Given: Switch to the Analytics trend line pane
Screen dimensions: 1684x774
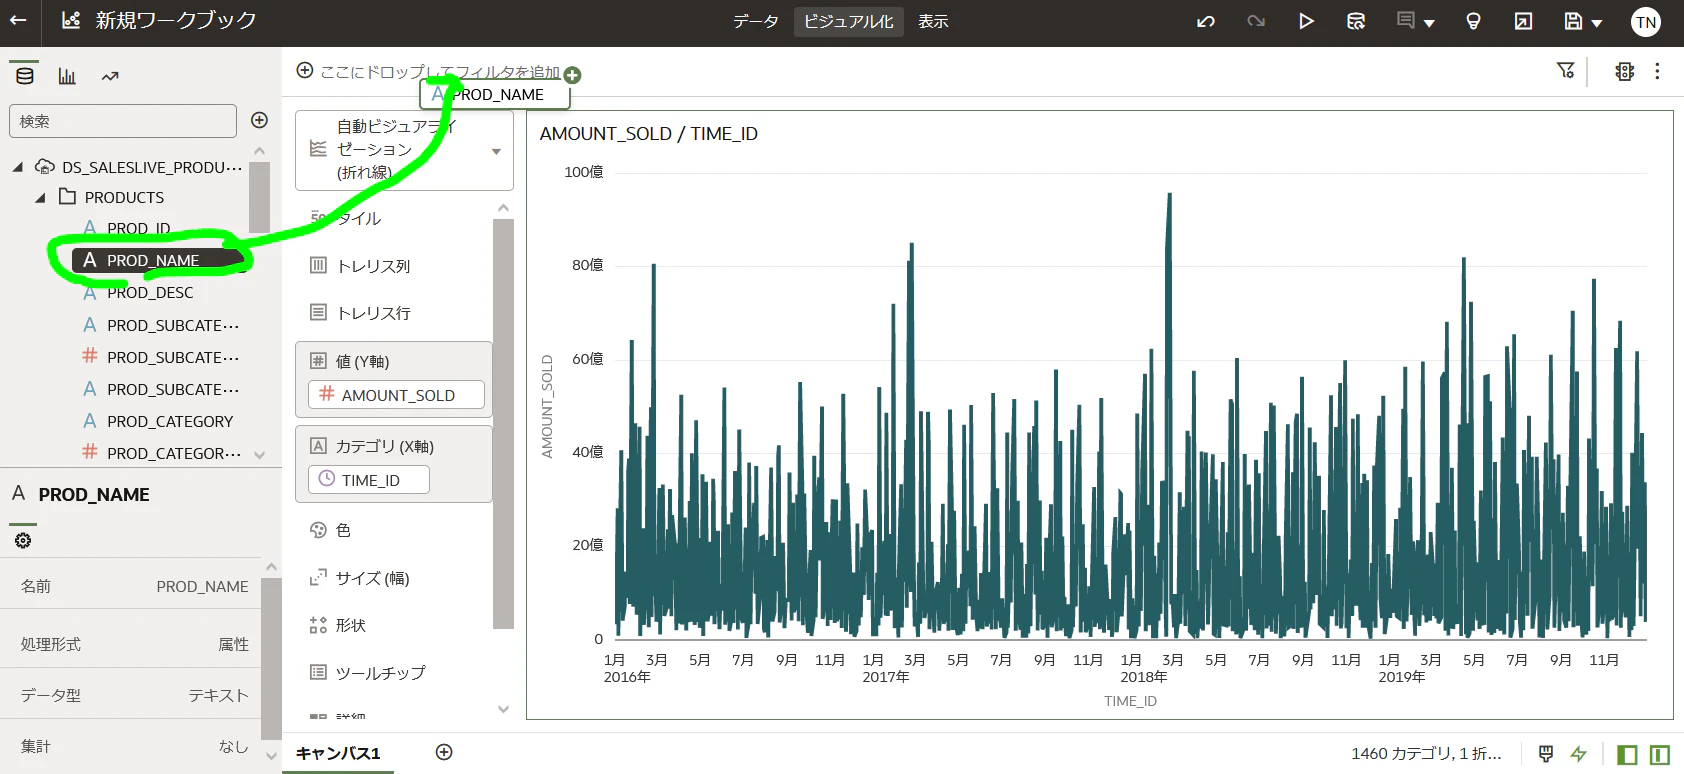Looking at the screenshot, I should point(110,76).
